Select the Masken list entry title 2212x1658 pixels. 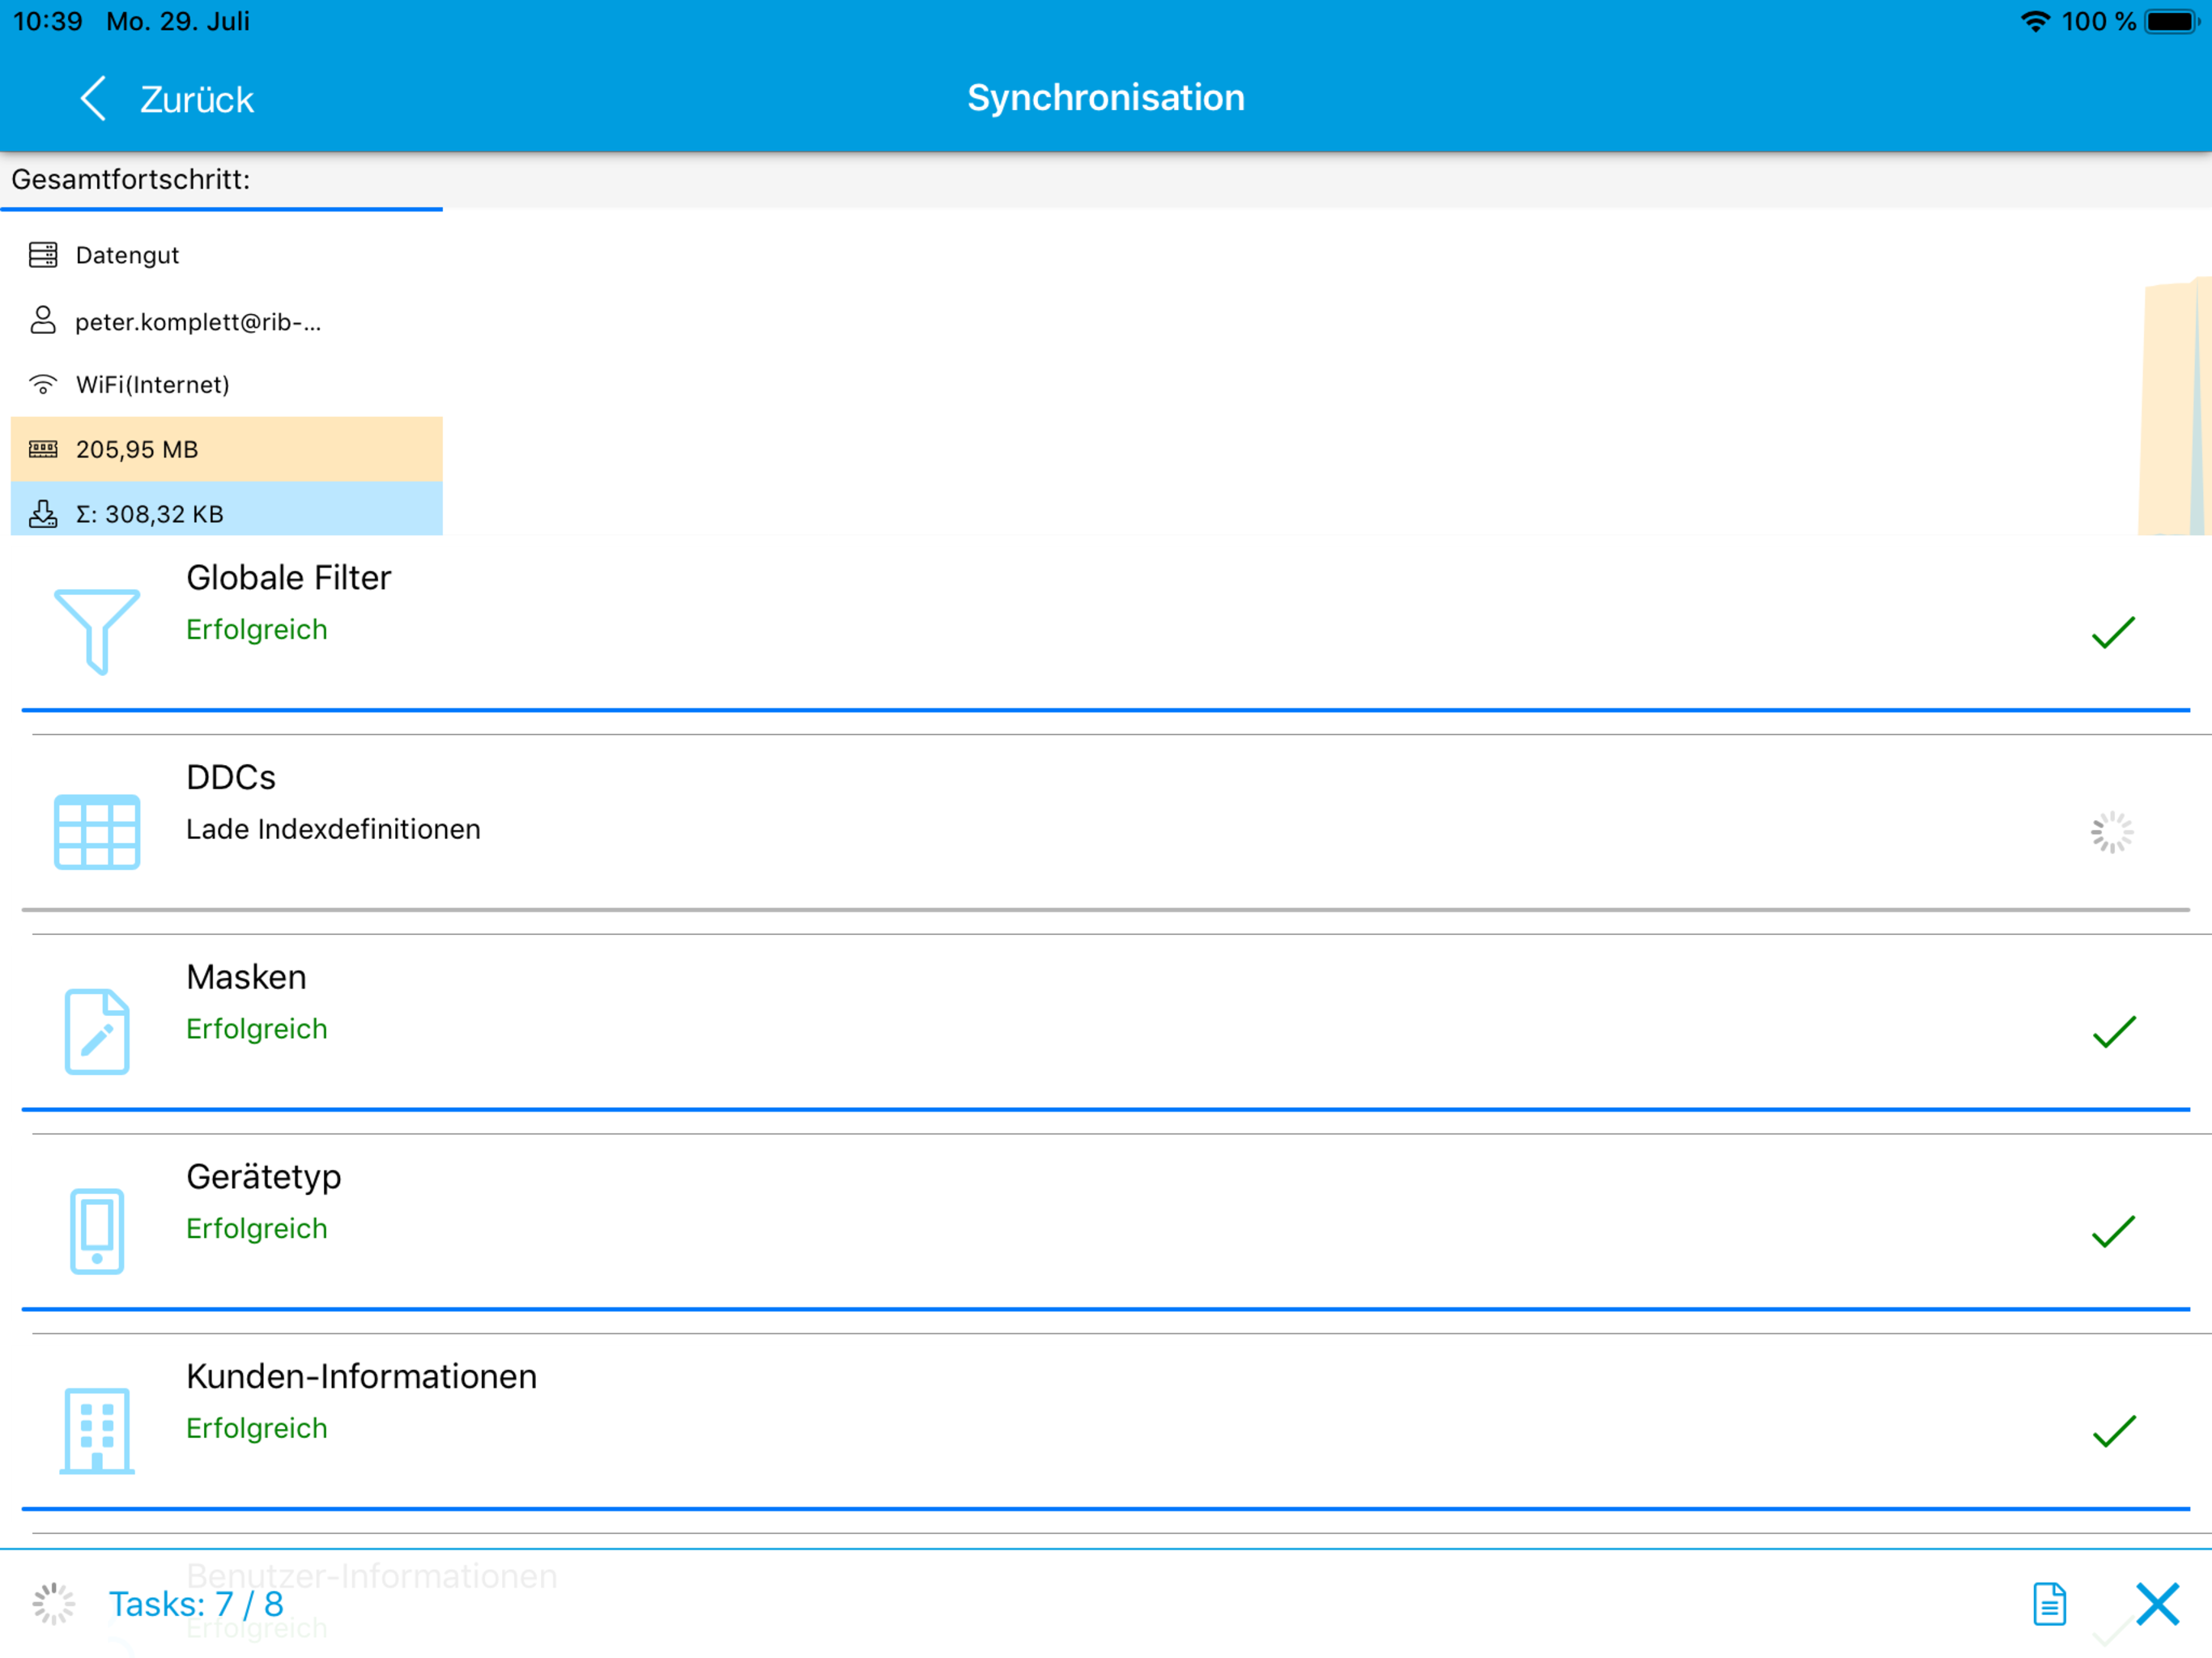(x=246, y=977)
